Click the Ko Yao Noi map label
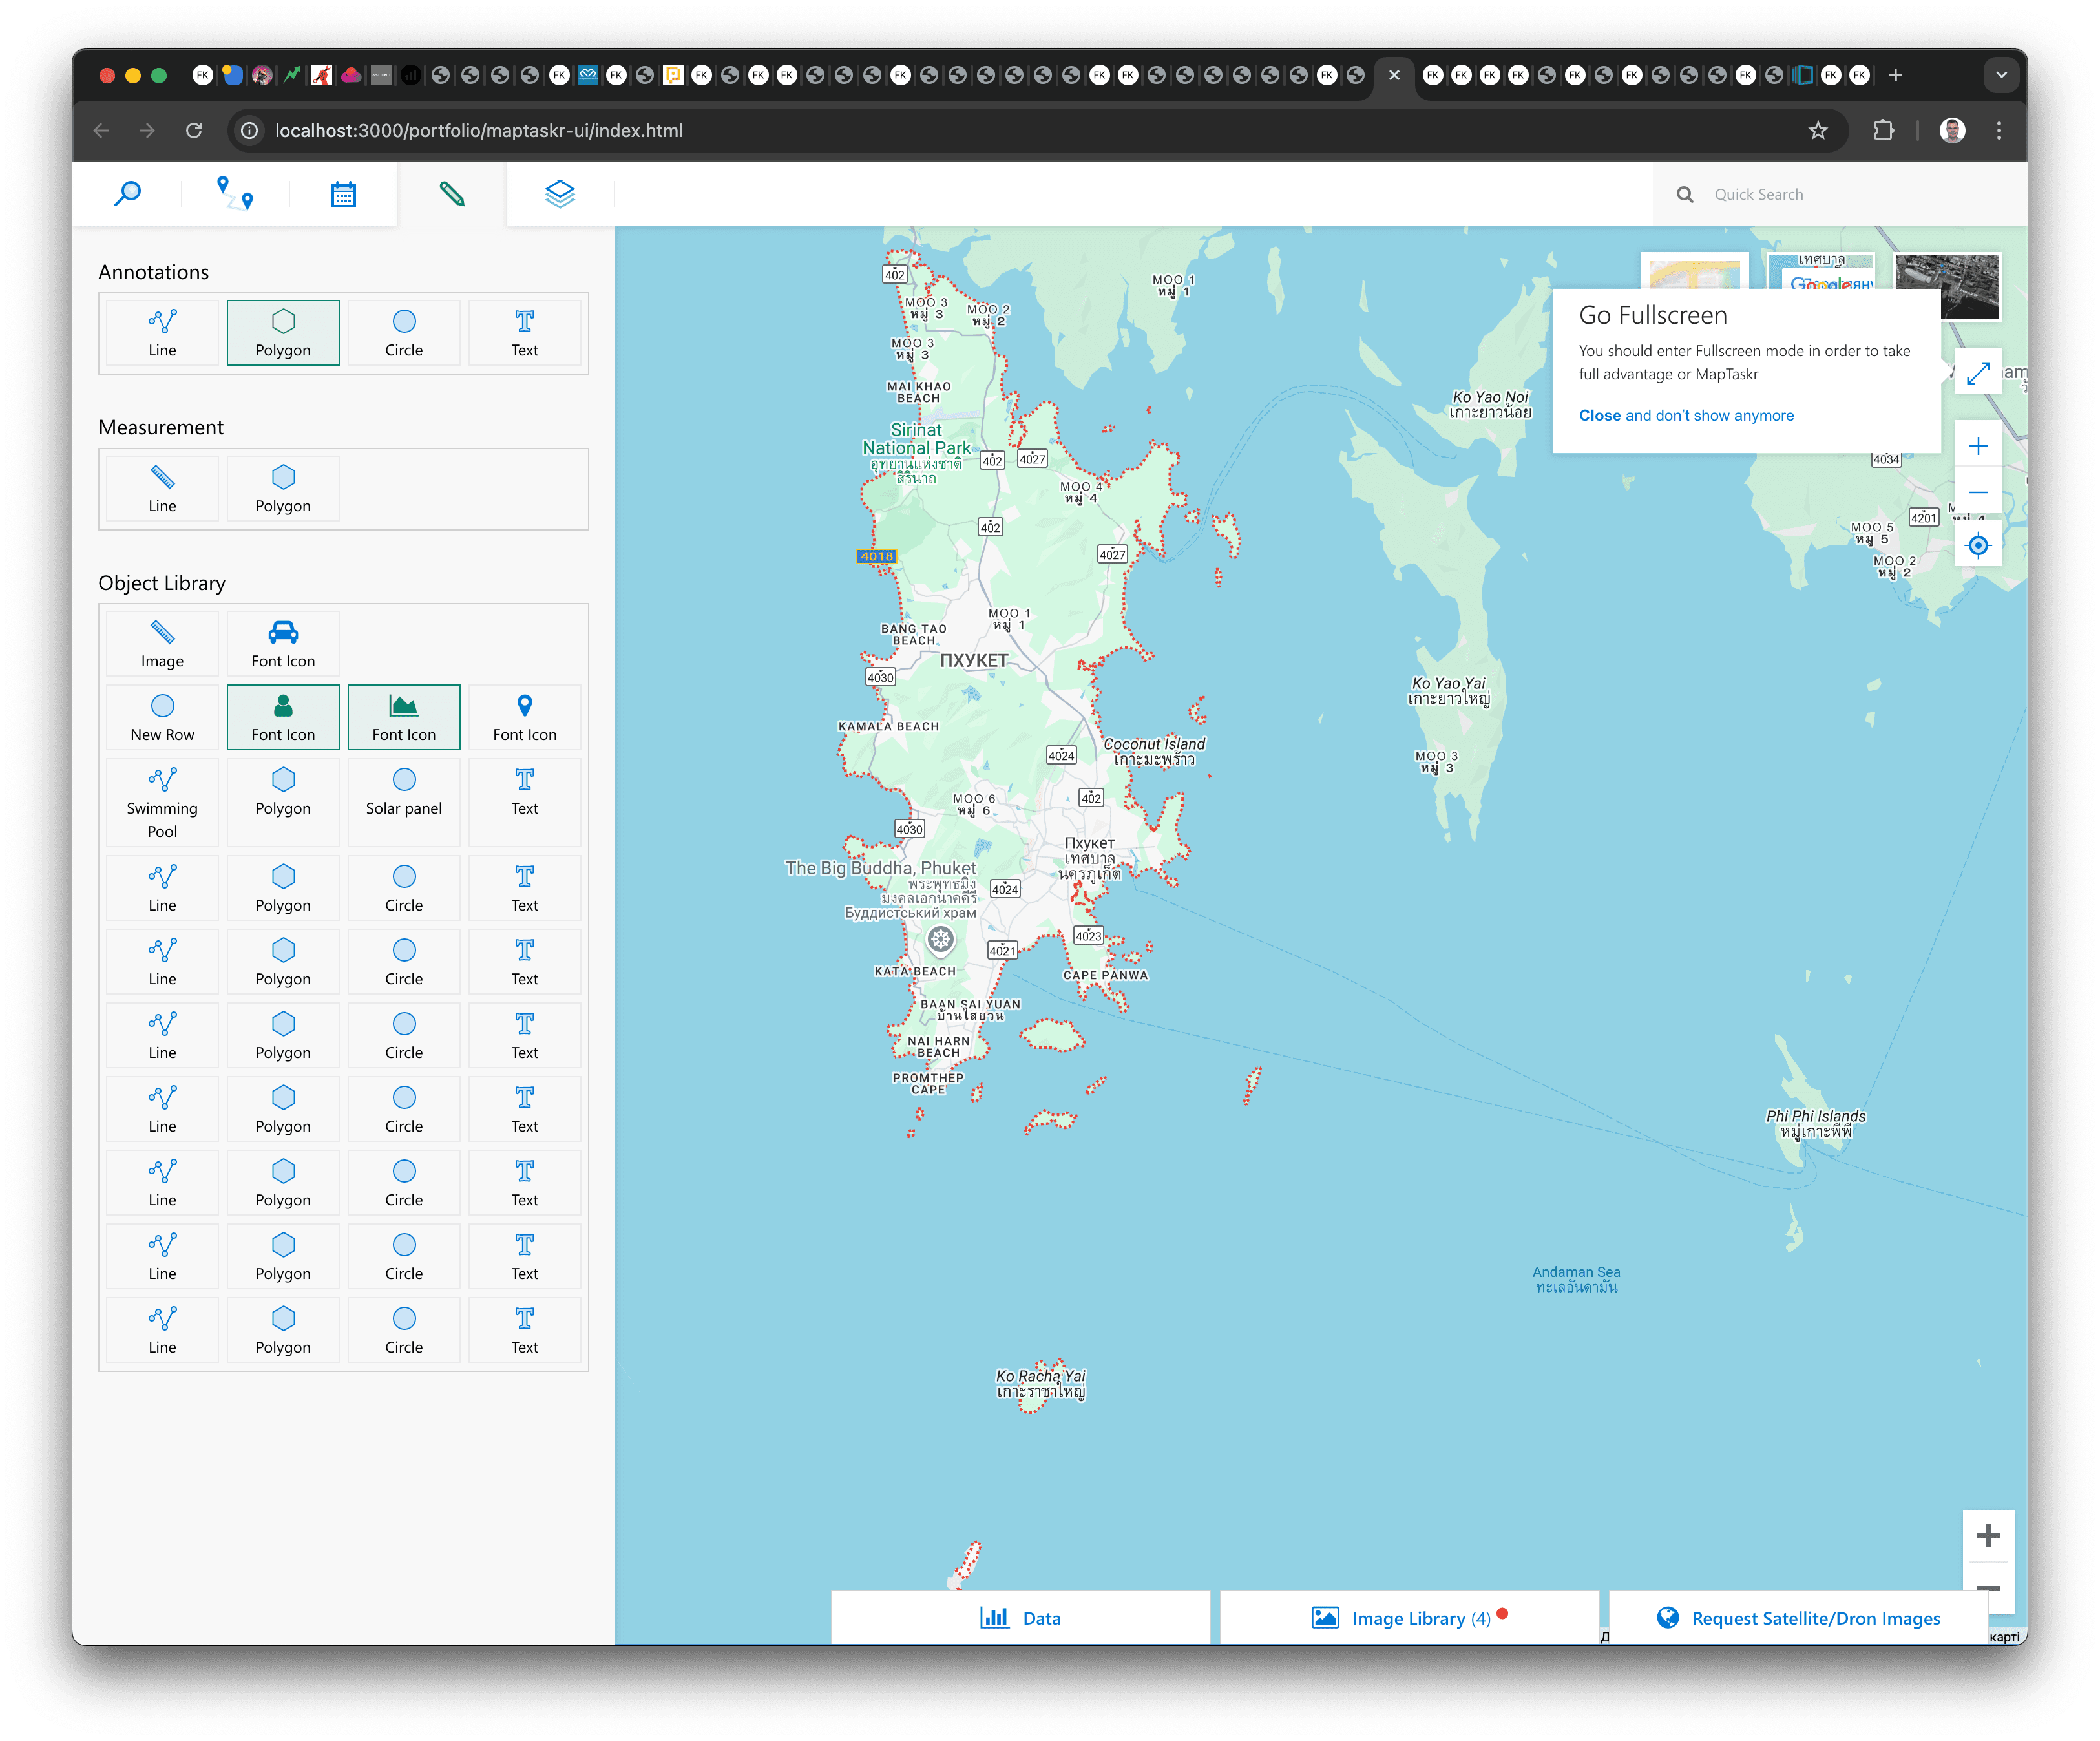 [1490, 404]
